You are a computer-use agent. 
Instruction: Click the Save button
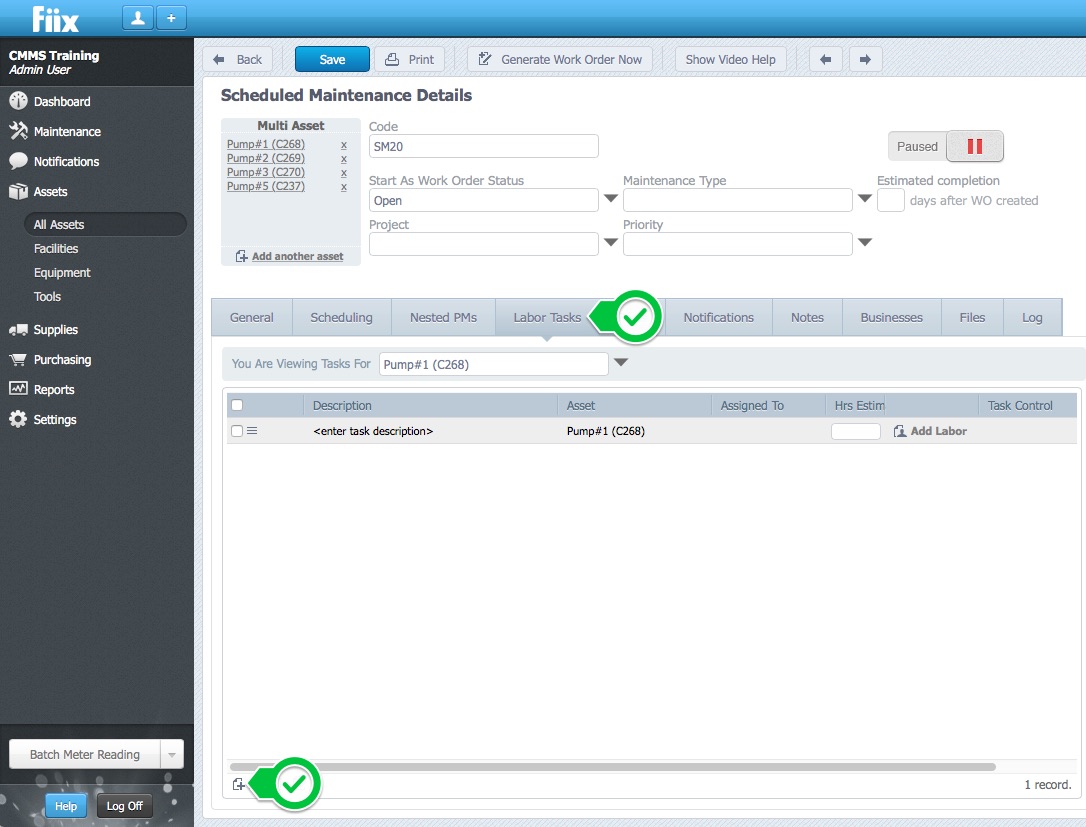332,60
